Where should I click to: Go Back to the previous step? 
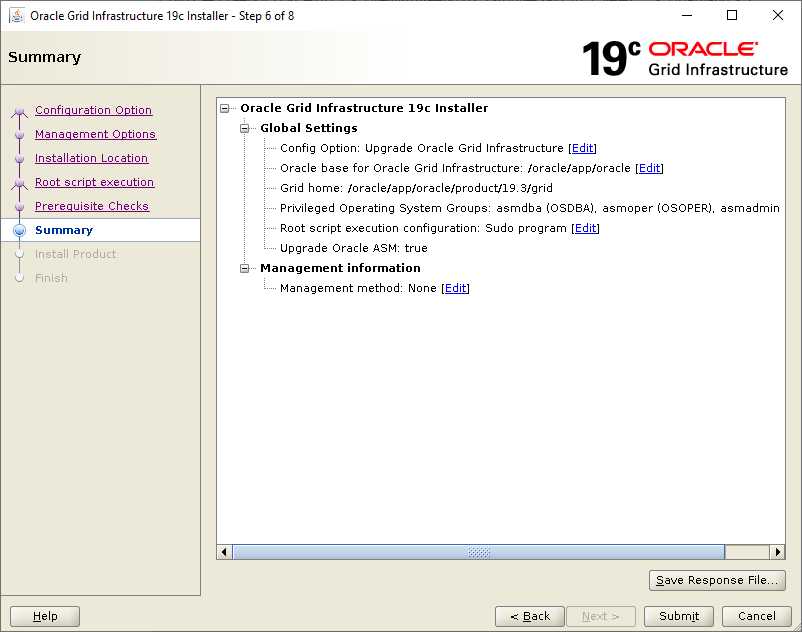coord(530,616)
